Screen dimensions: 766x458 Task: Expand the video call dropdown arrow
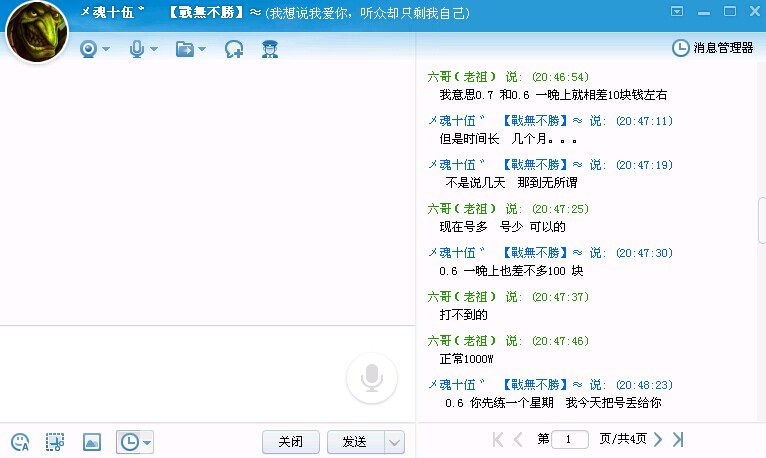pos(106,49)
